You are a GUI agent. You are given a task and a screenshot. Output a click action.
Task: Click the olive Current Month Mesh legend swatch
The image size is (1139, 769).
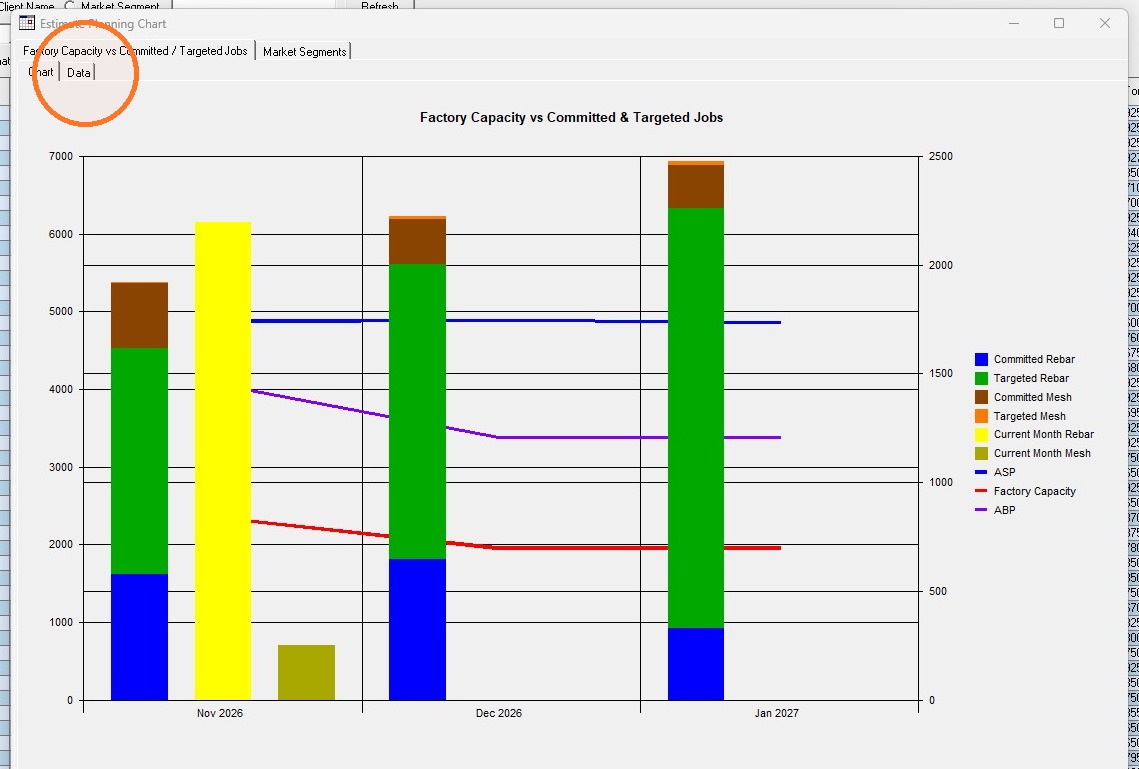click(x=981, y=454)
